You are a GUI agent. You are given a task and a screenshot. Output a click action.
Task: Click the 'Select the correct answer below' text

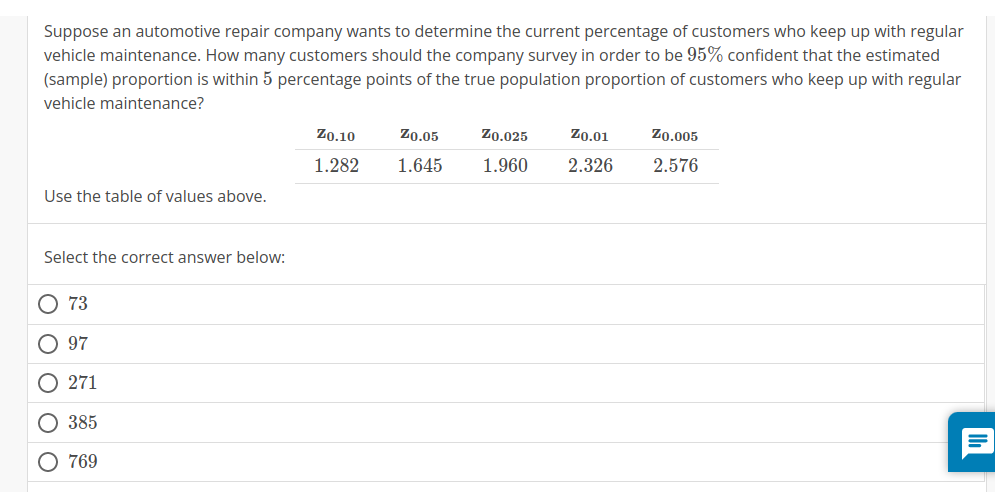click(x=164, y=258)
